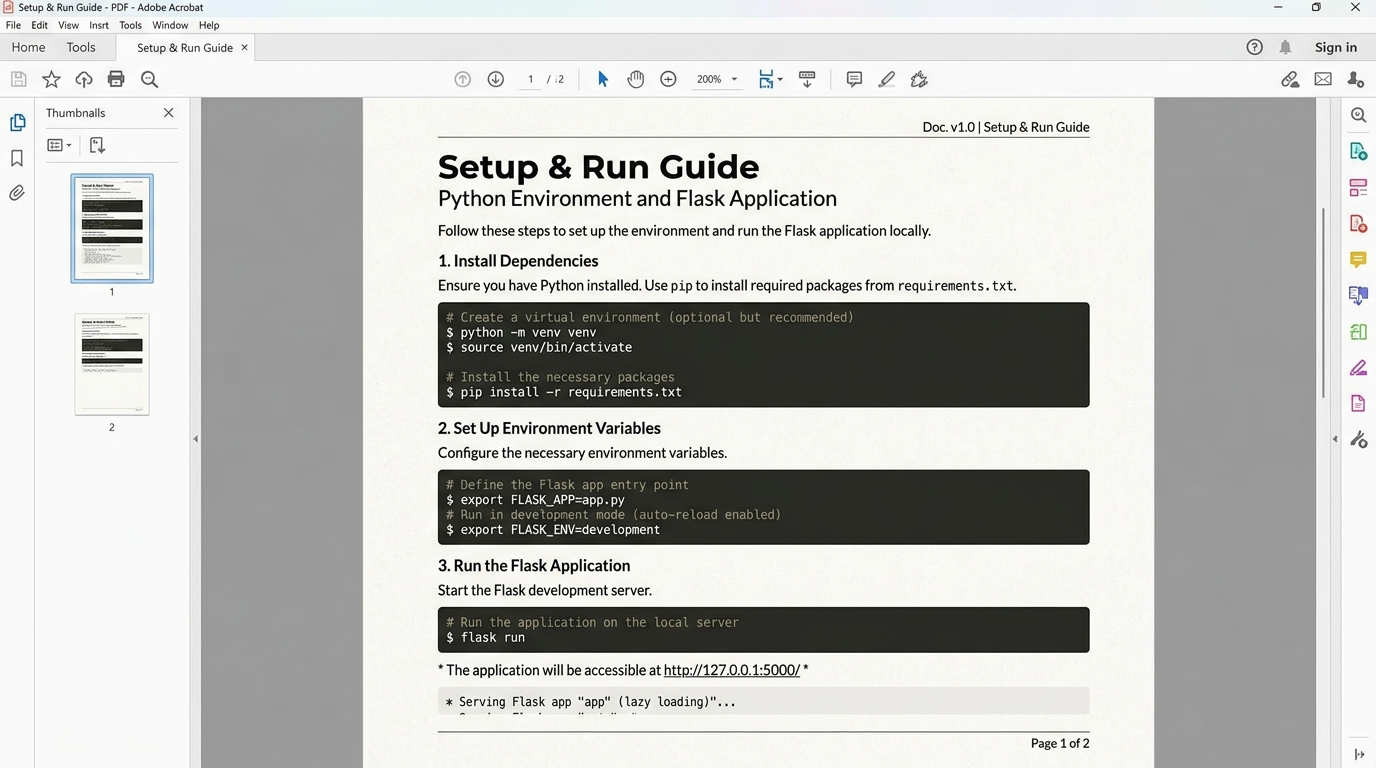Viewport: 1376px width, 768px height.
Task: Open the Attachments paperclip panel
Action: 17,193
